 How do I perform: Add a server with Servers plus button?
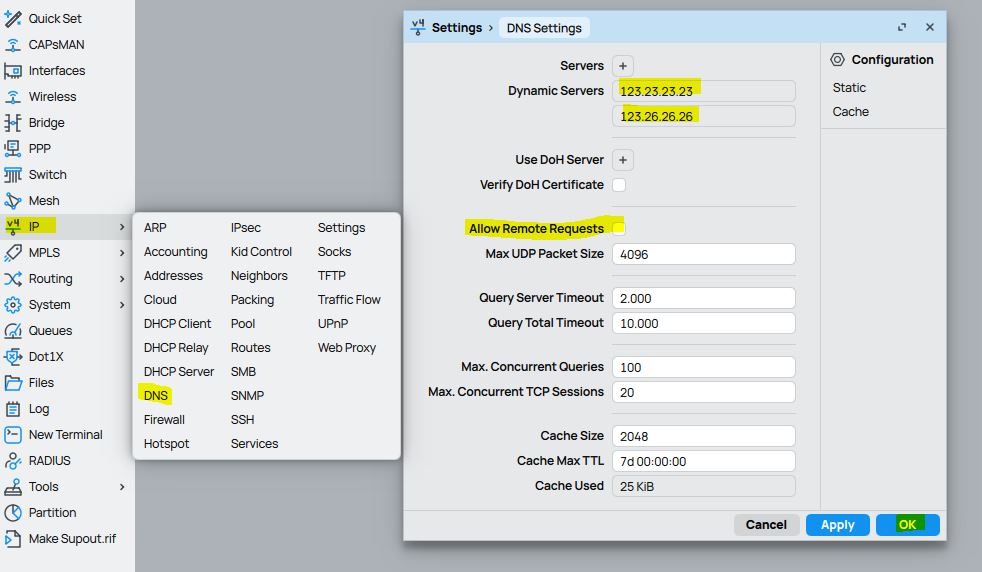[622, 66]
